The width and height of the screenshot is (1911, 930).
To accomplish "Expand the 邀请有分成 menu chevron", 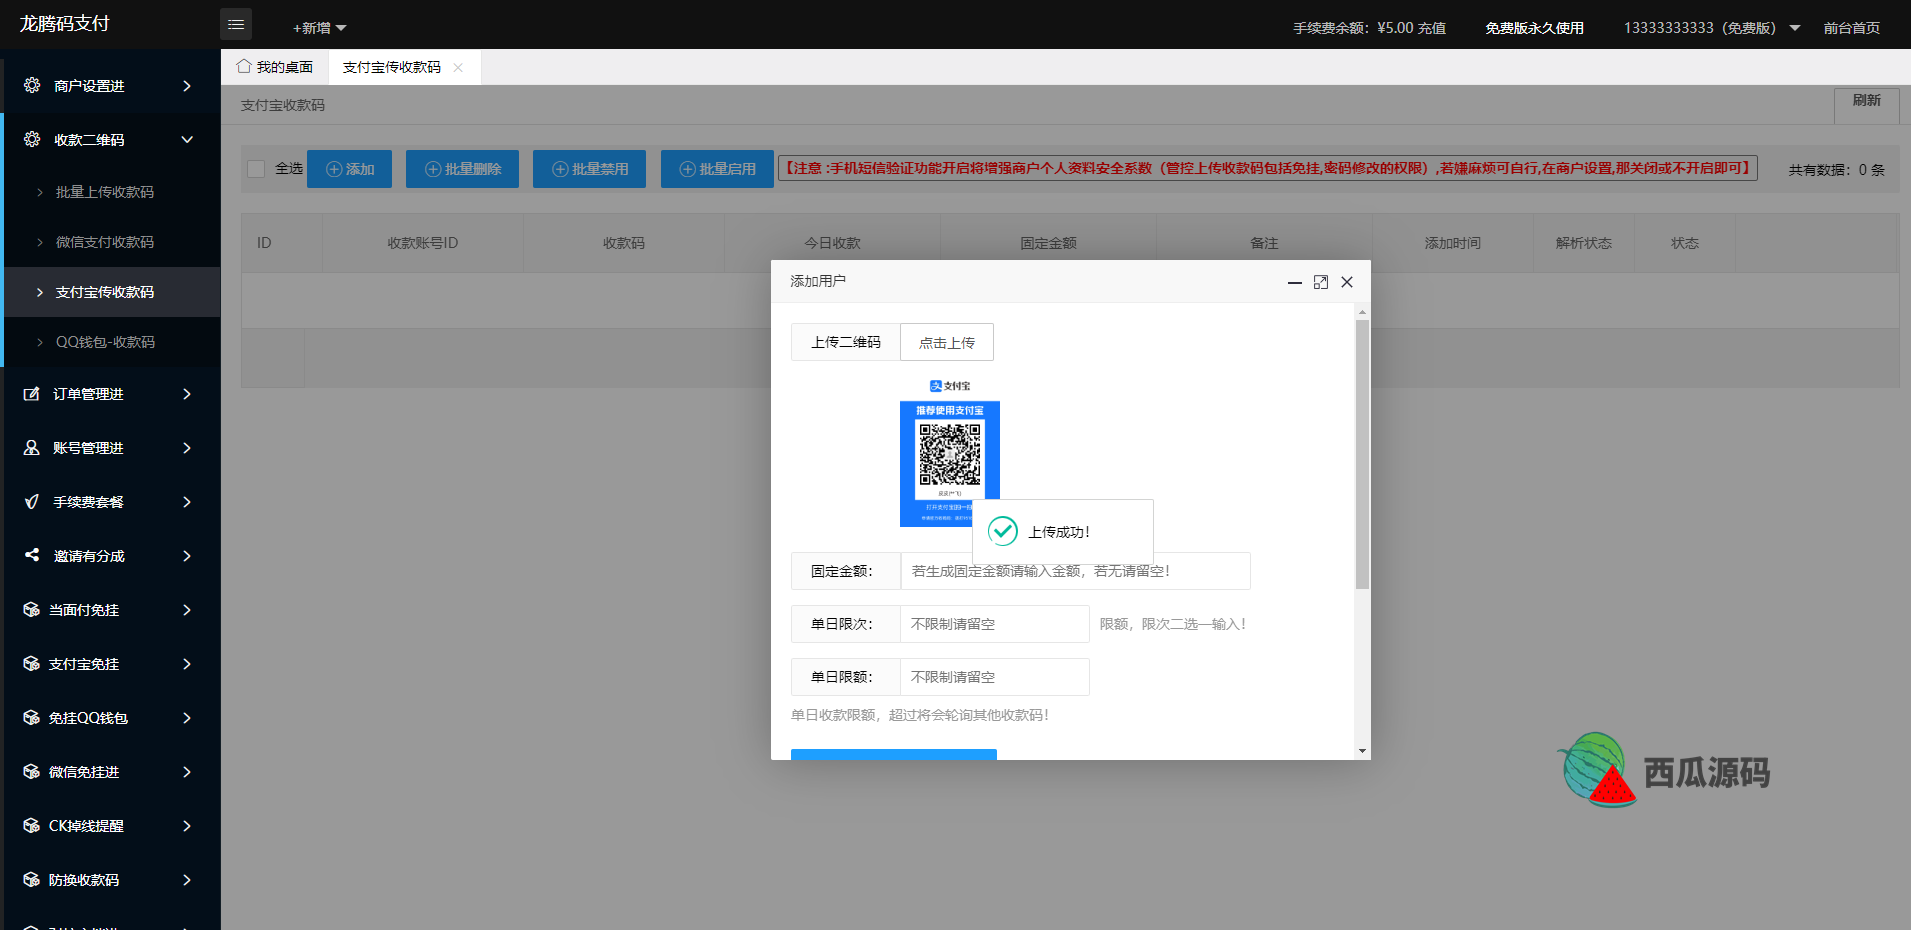I will [187, 556].
